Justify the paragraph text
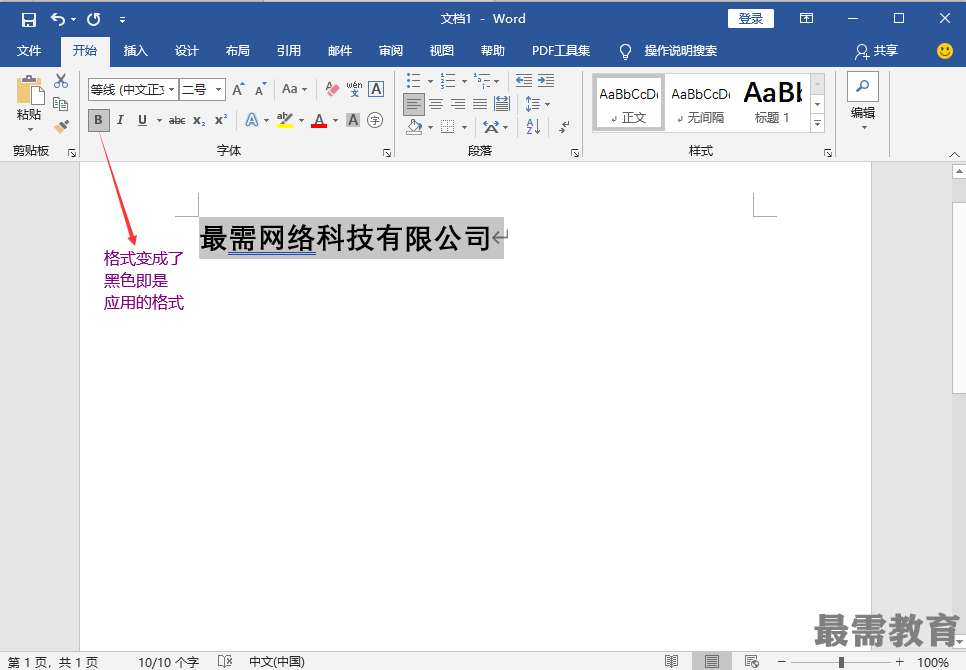966x670 pixels. pos(480,104)
